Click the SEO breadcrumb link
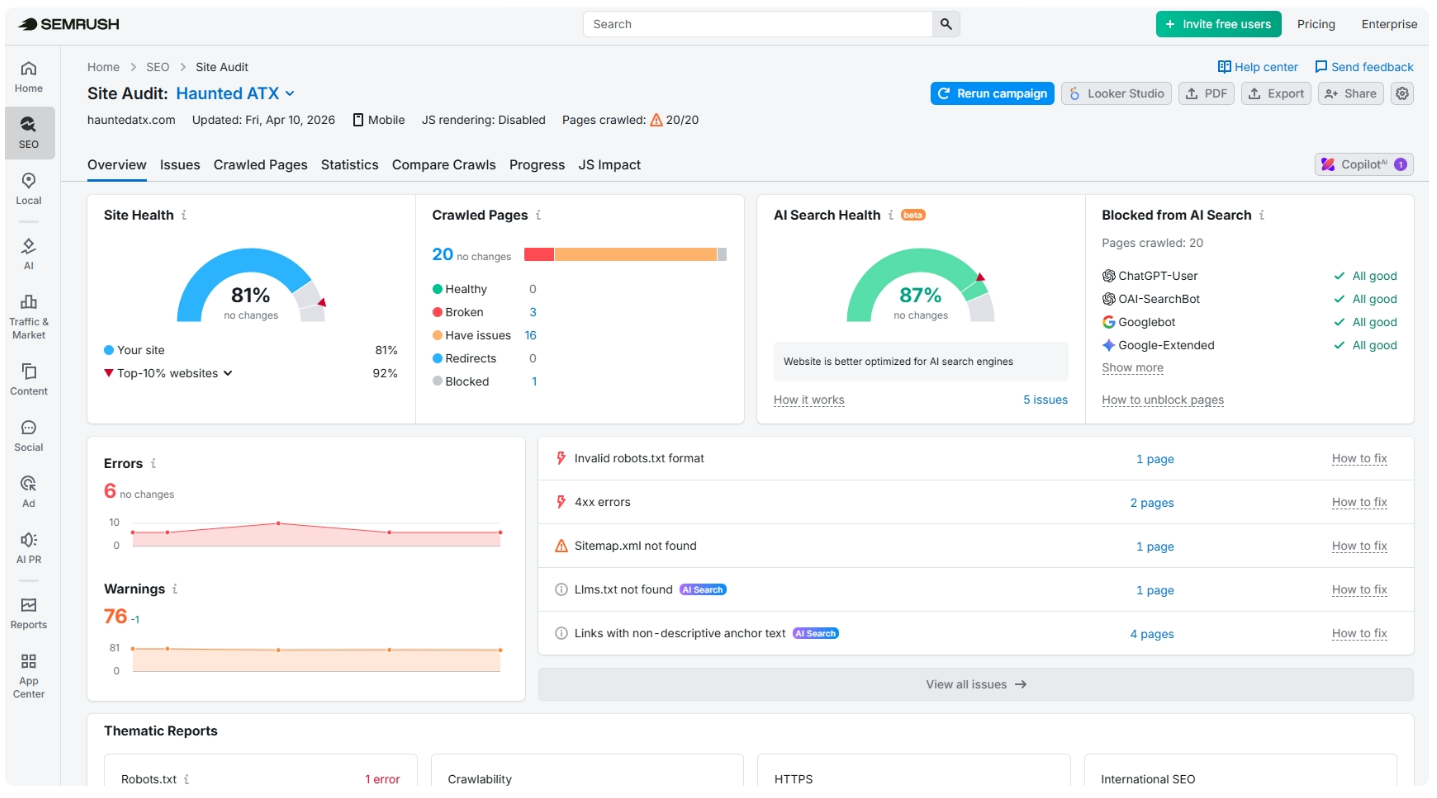 158,67
